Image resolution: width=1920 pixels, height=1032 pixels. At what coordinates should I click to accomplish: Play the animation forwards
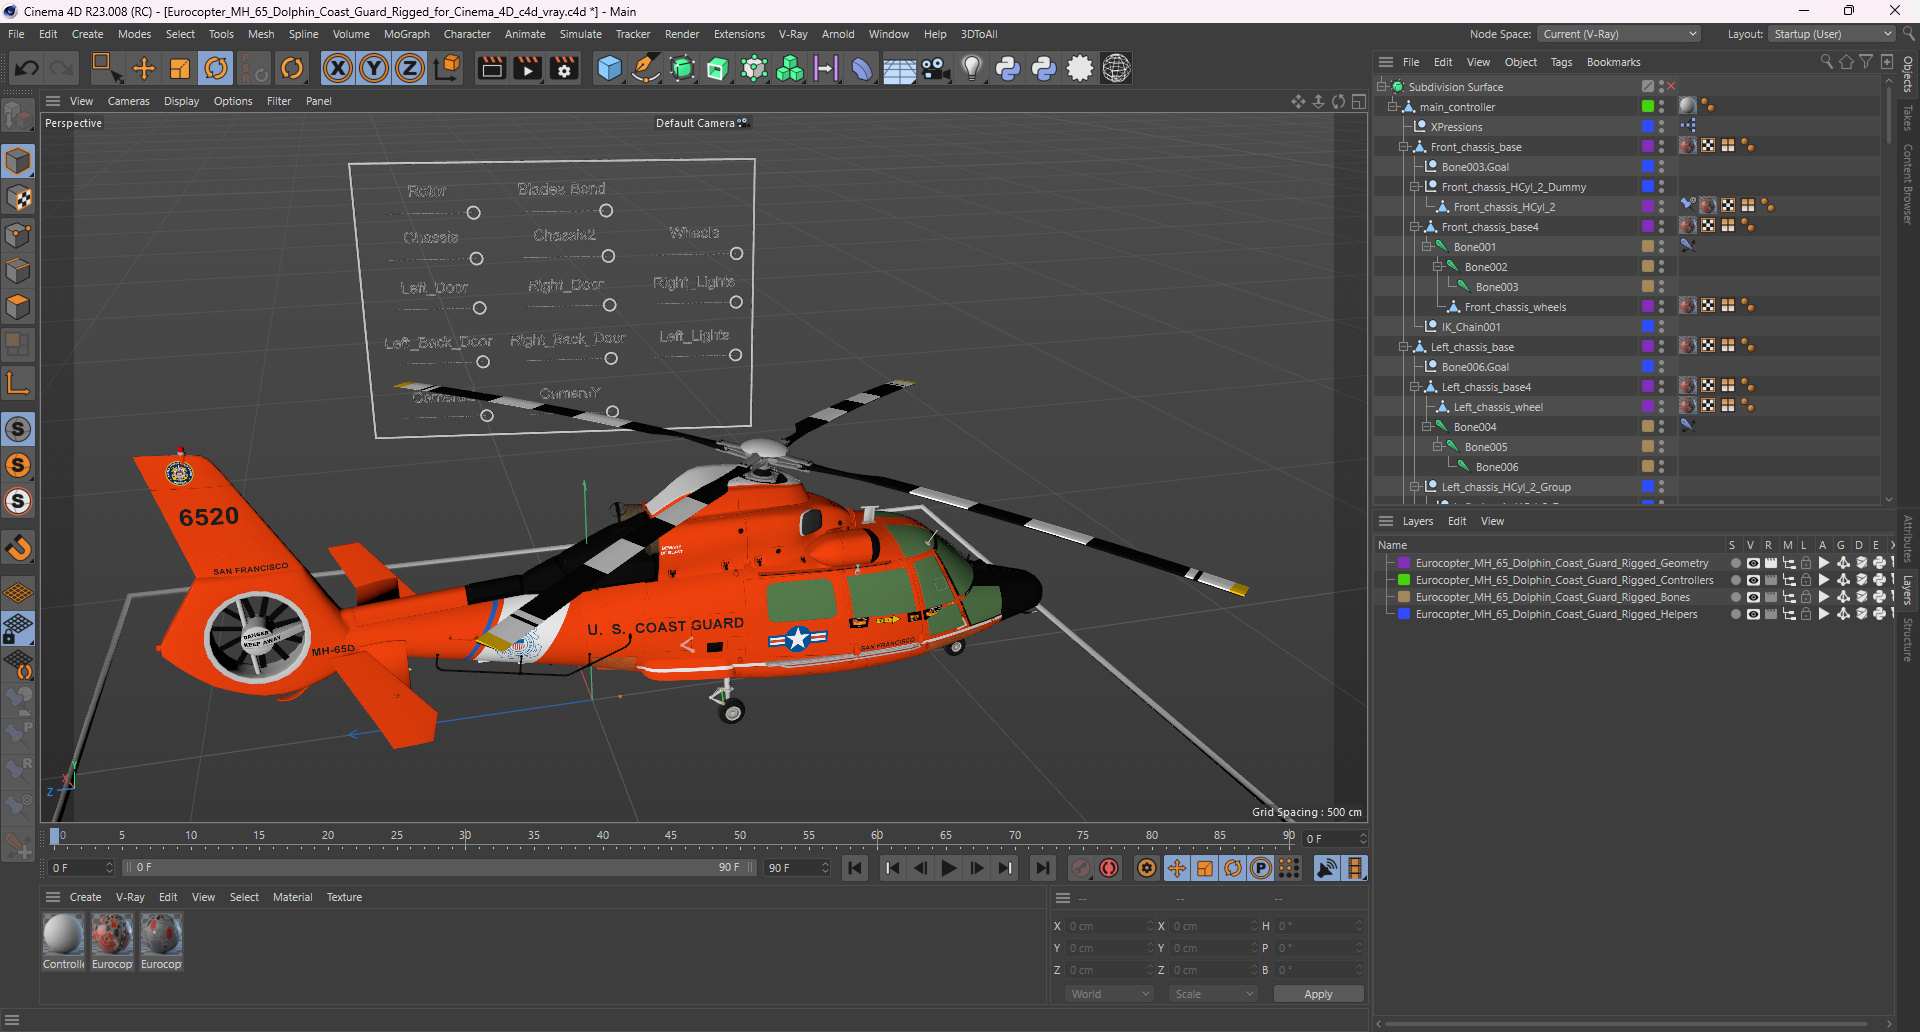pyautogui.click(x=949, y=868)
